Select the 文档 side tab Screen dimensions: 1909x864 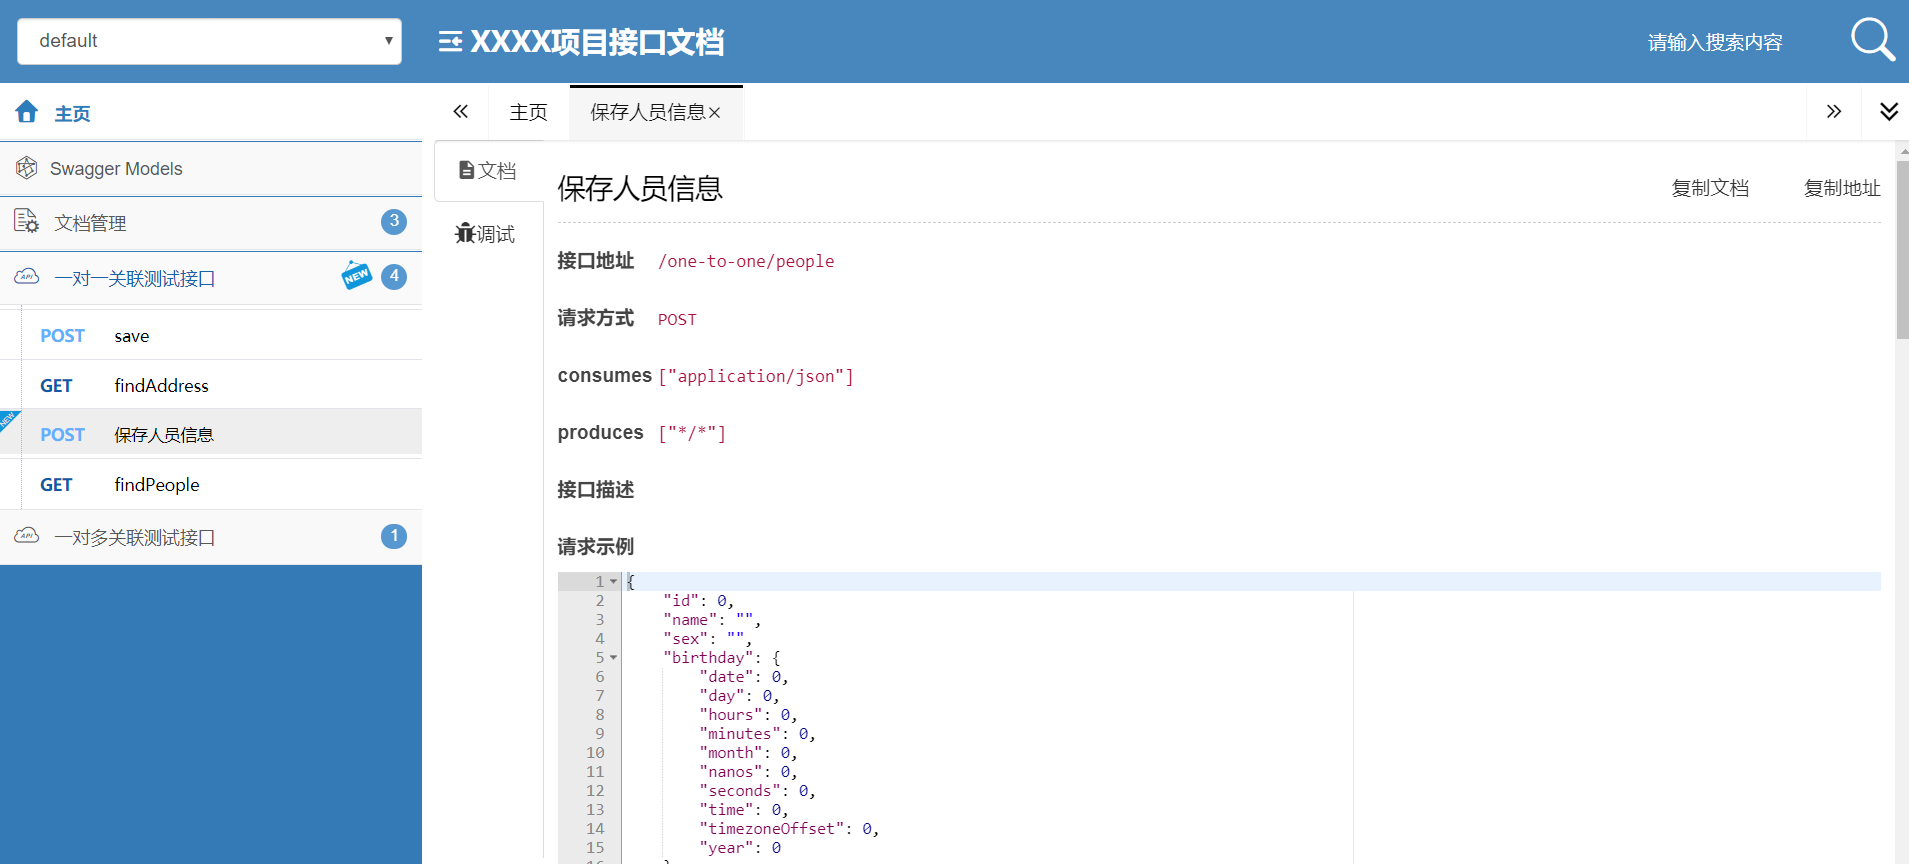[x=488, y=171]
